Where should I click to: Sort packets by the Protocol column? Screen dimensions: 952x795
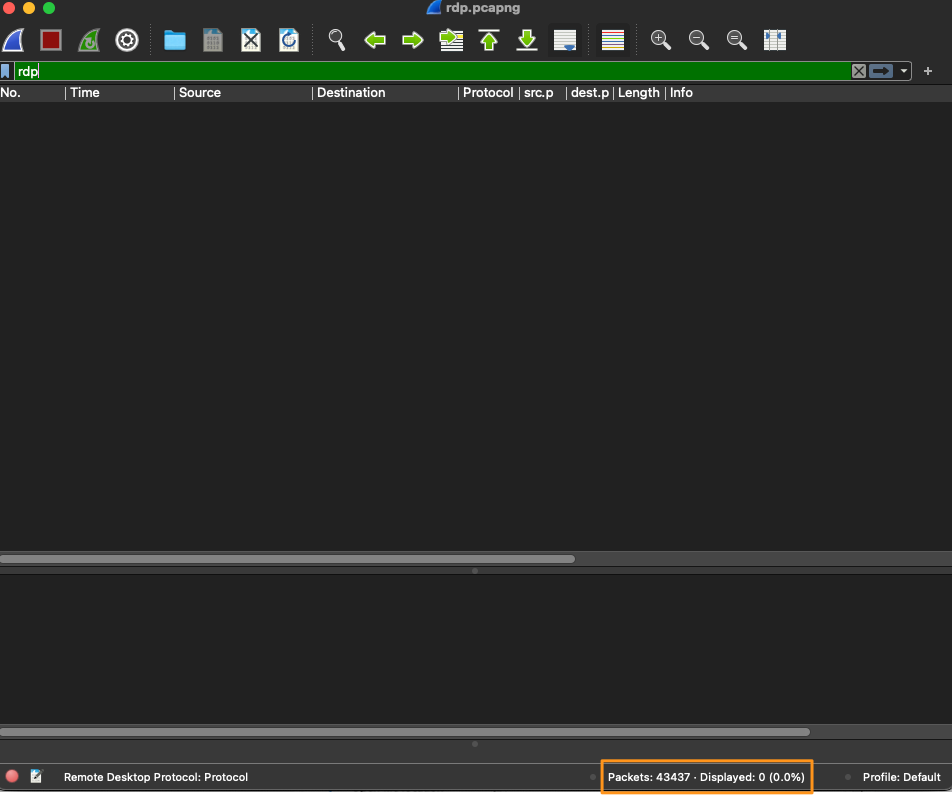(487, 93)
